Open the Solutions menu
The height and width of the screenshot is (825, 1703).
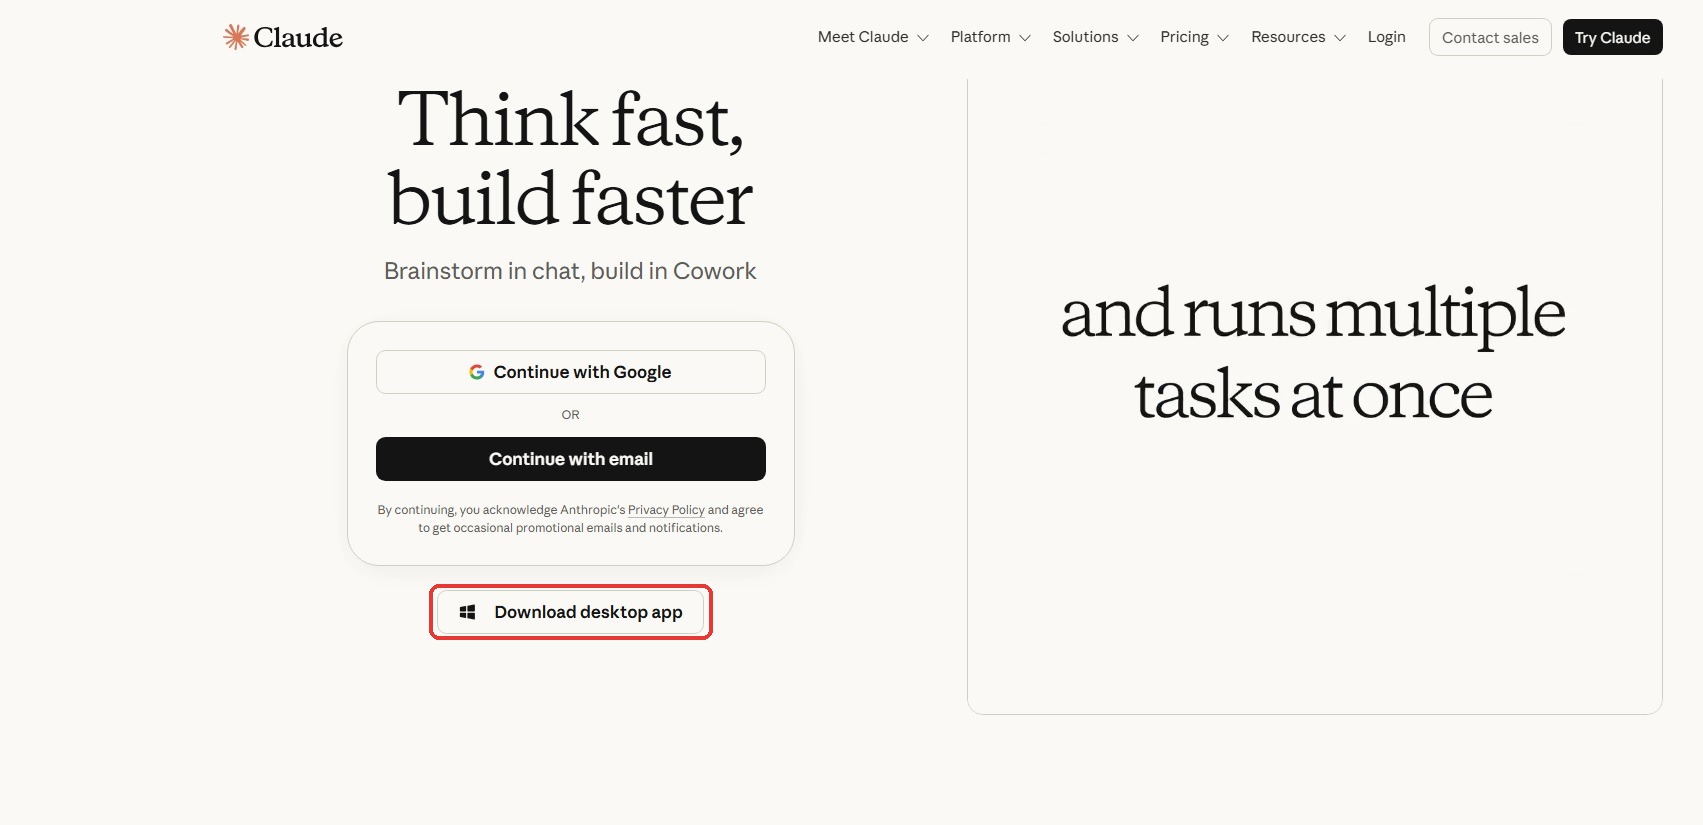[1096, 37]
